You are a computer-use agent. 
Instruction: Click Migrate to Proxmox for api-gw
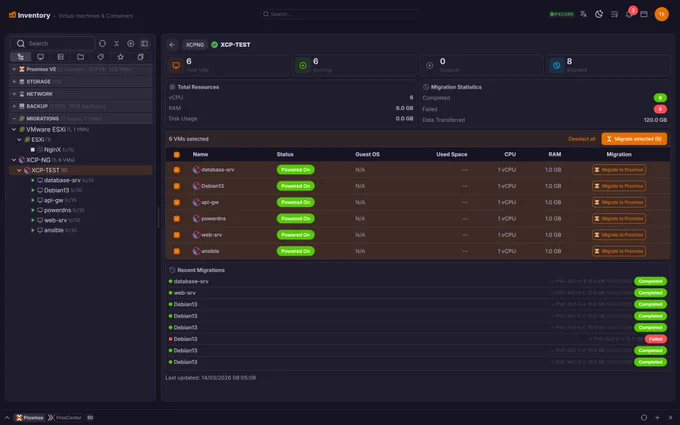click(x=619, y=203)
